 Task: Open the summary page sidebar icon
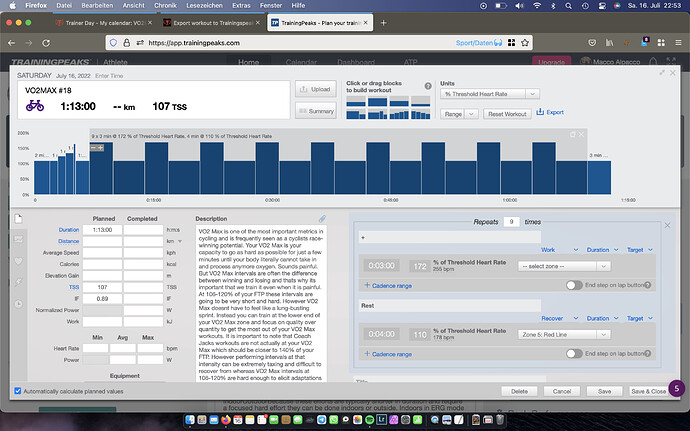[18, 218]
